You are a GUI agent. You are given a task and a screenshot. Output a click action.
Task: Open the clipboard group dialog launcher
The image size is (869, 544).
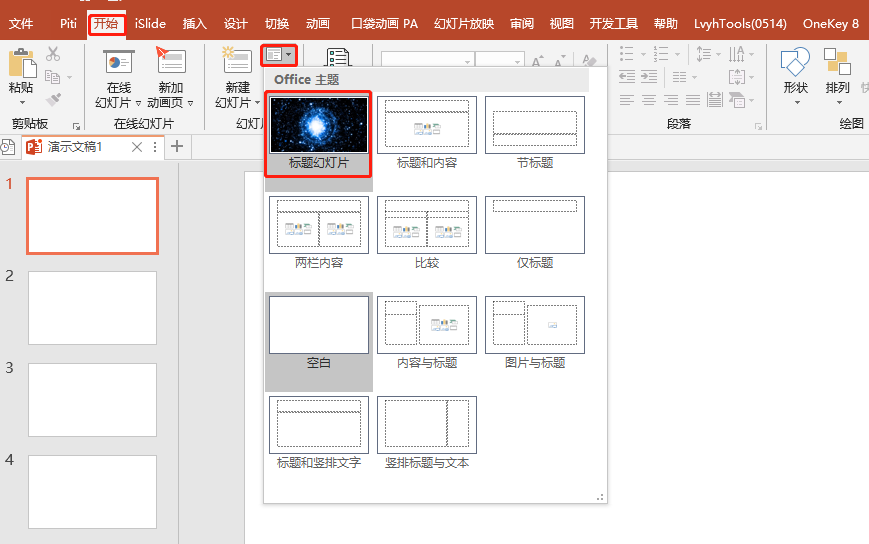point(76,126)
